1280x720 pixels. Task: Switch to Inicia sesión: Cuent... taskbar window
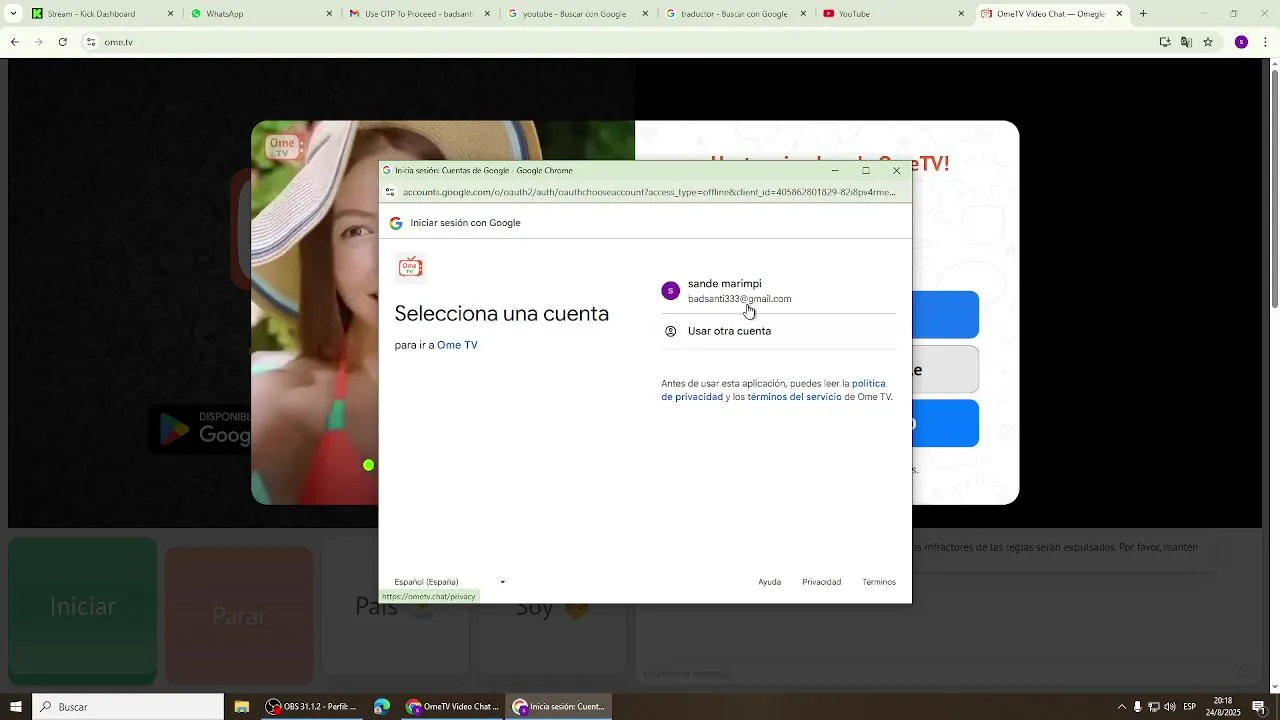tap(559, 707)
